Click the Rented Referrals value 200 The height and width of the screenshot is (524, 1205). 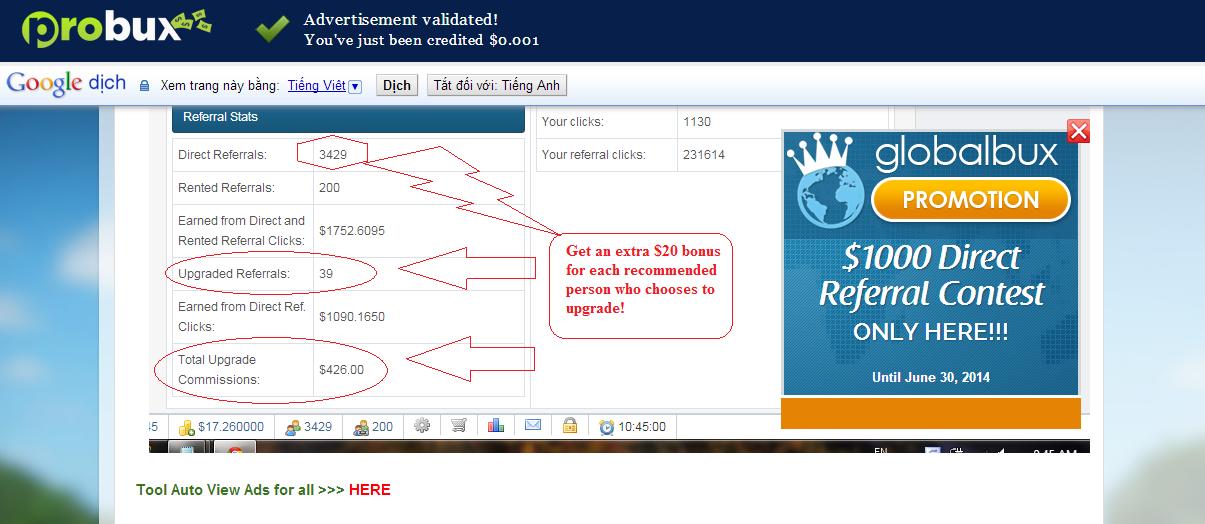[x=329, y=188]
